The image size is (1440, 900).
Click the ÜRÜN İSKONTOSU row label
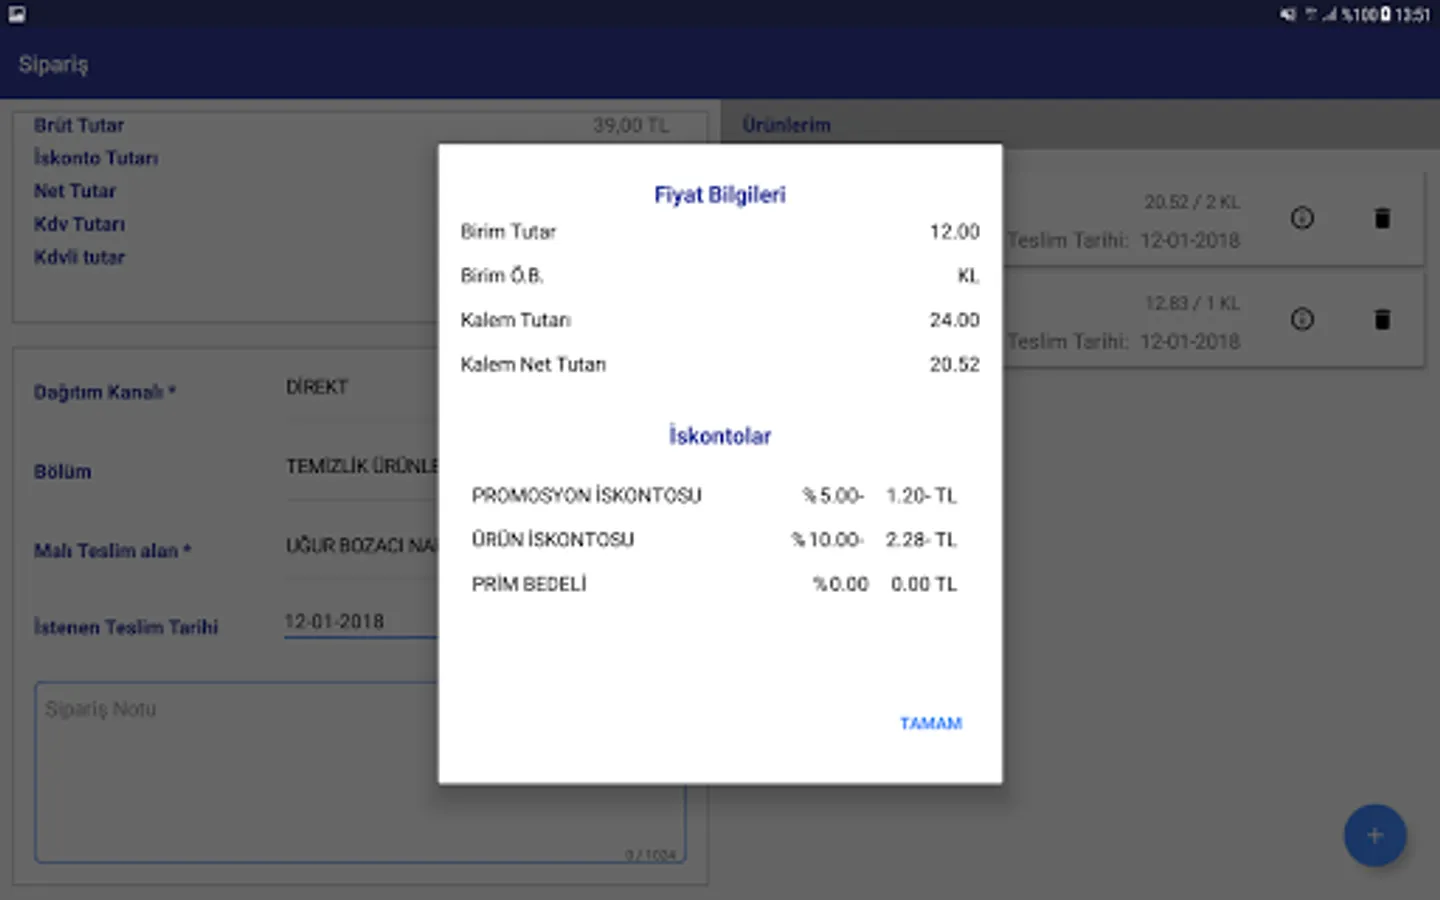click(553, 539)
